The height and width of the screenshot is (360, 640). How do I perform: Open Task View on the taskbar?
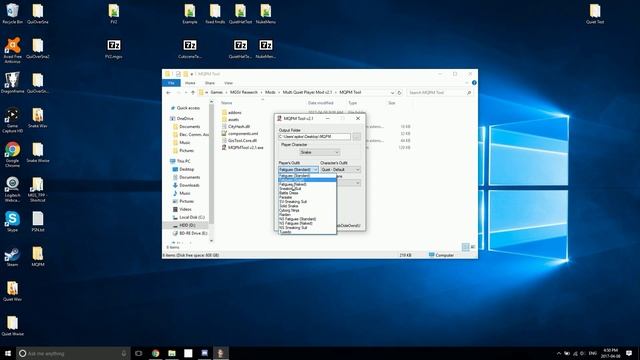pos(139,353)
